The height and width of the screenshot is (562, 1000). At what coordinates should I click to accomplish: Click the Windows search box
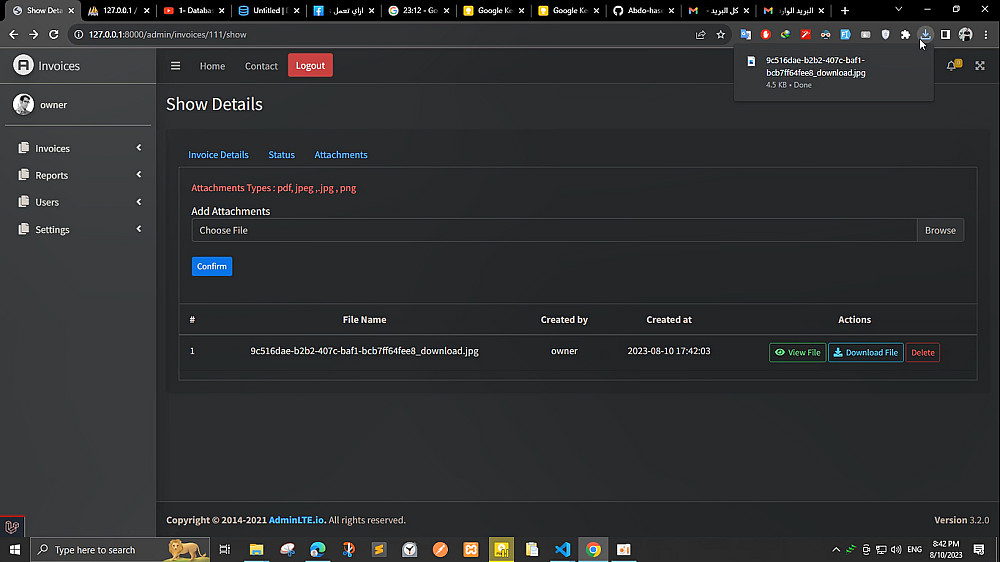(x=120, y=549)
